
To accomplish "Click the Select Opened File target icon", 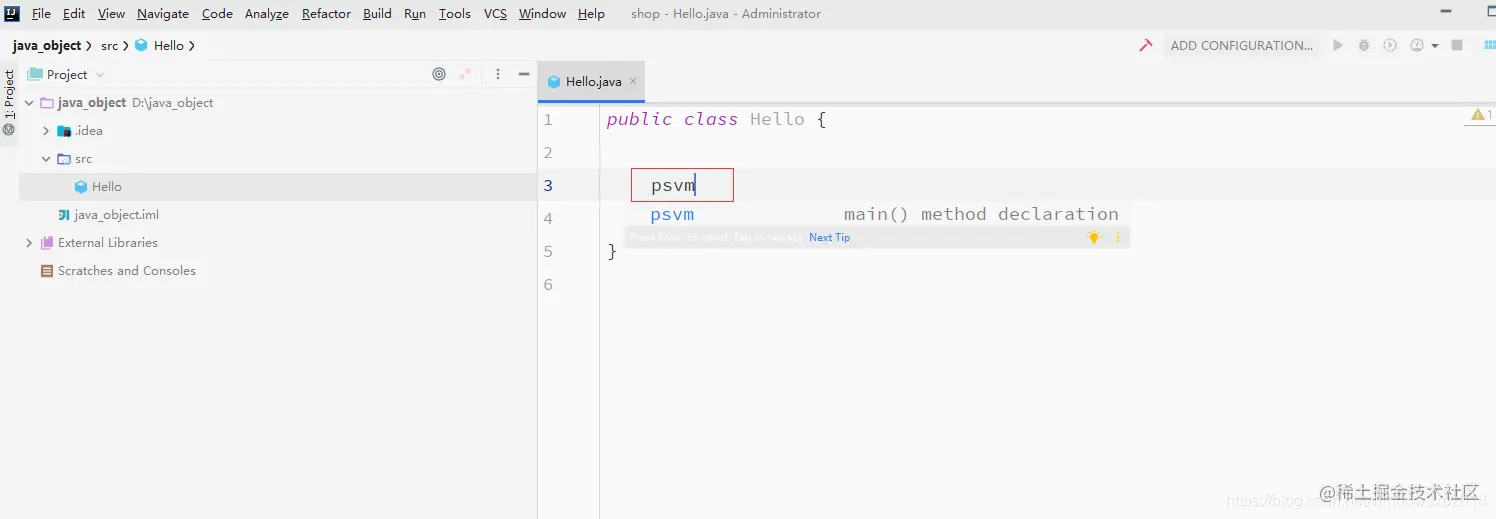I will point(439,74).
